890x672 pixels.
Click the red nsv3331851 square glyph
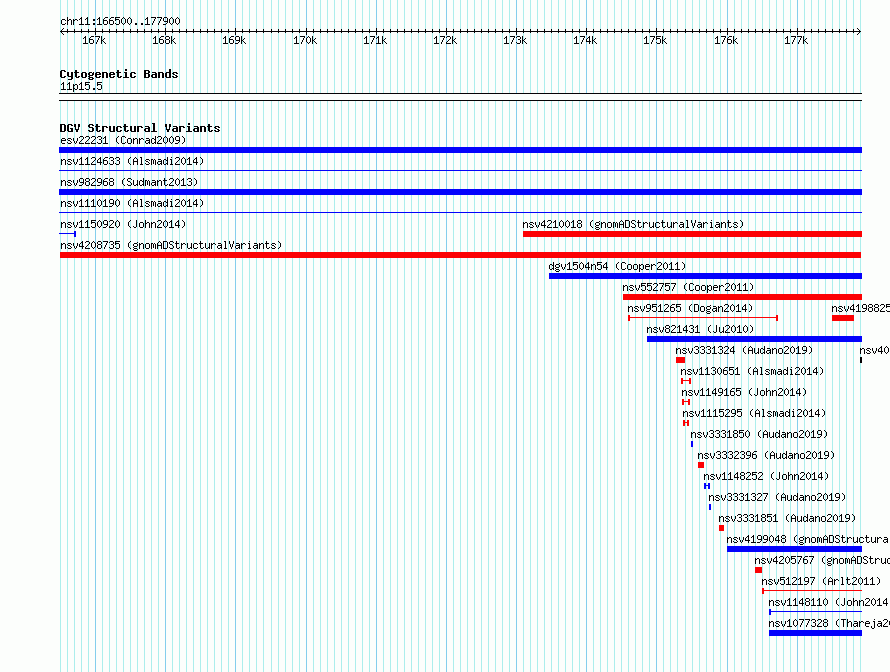[x=721, y=528]
